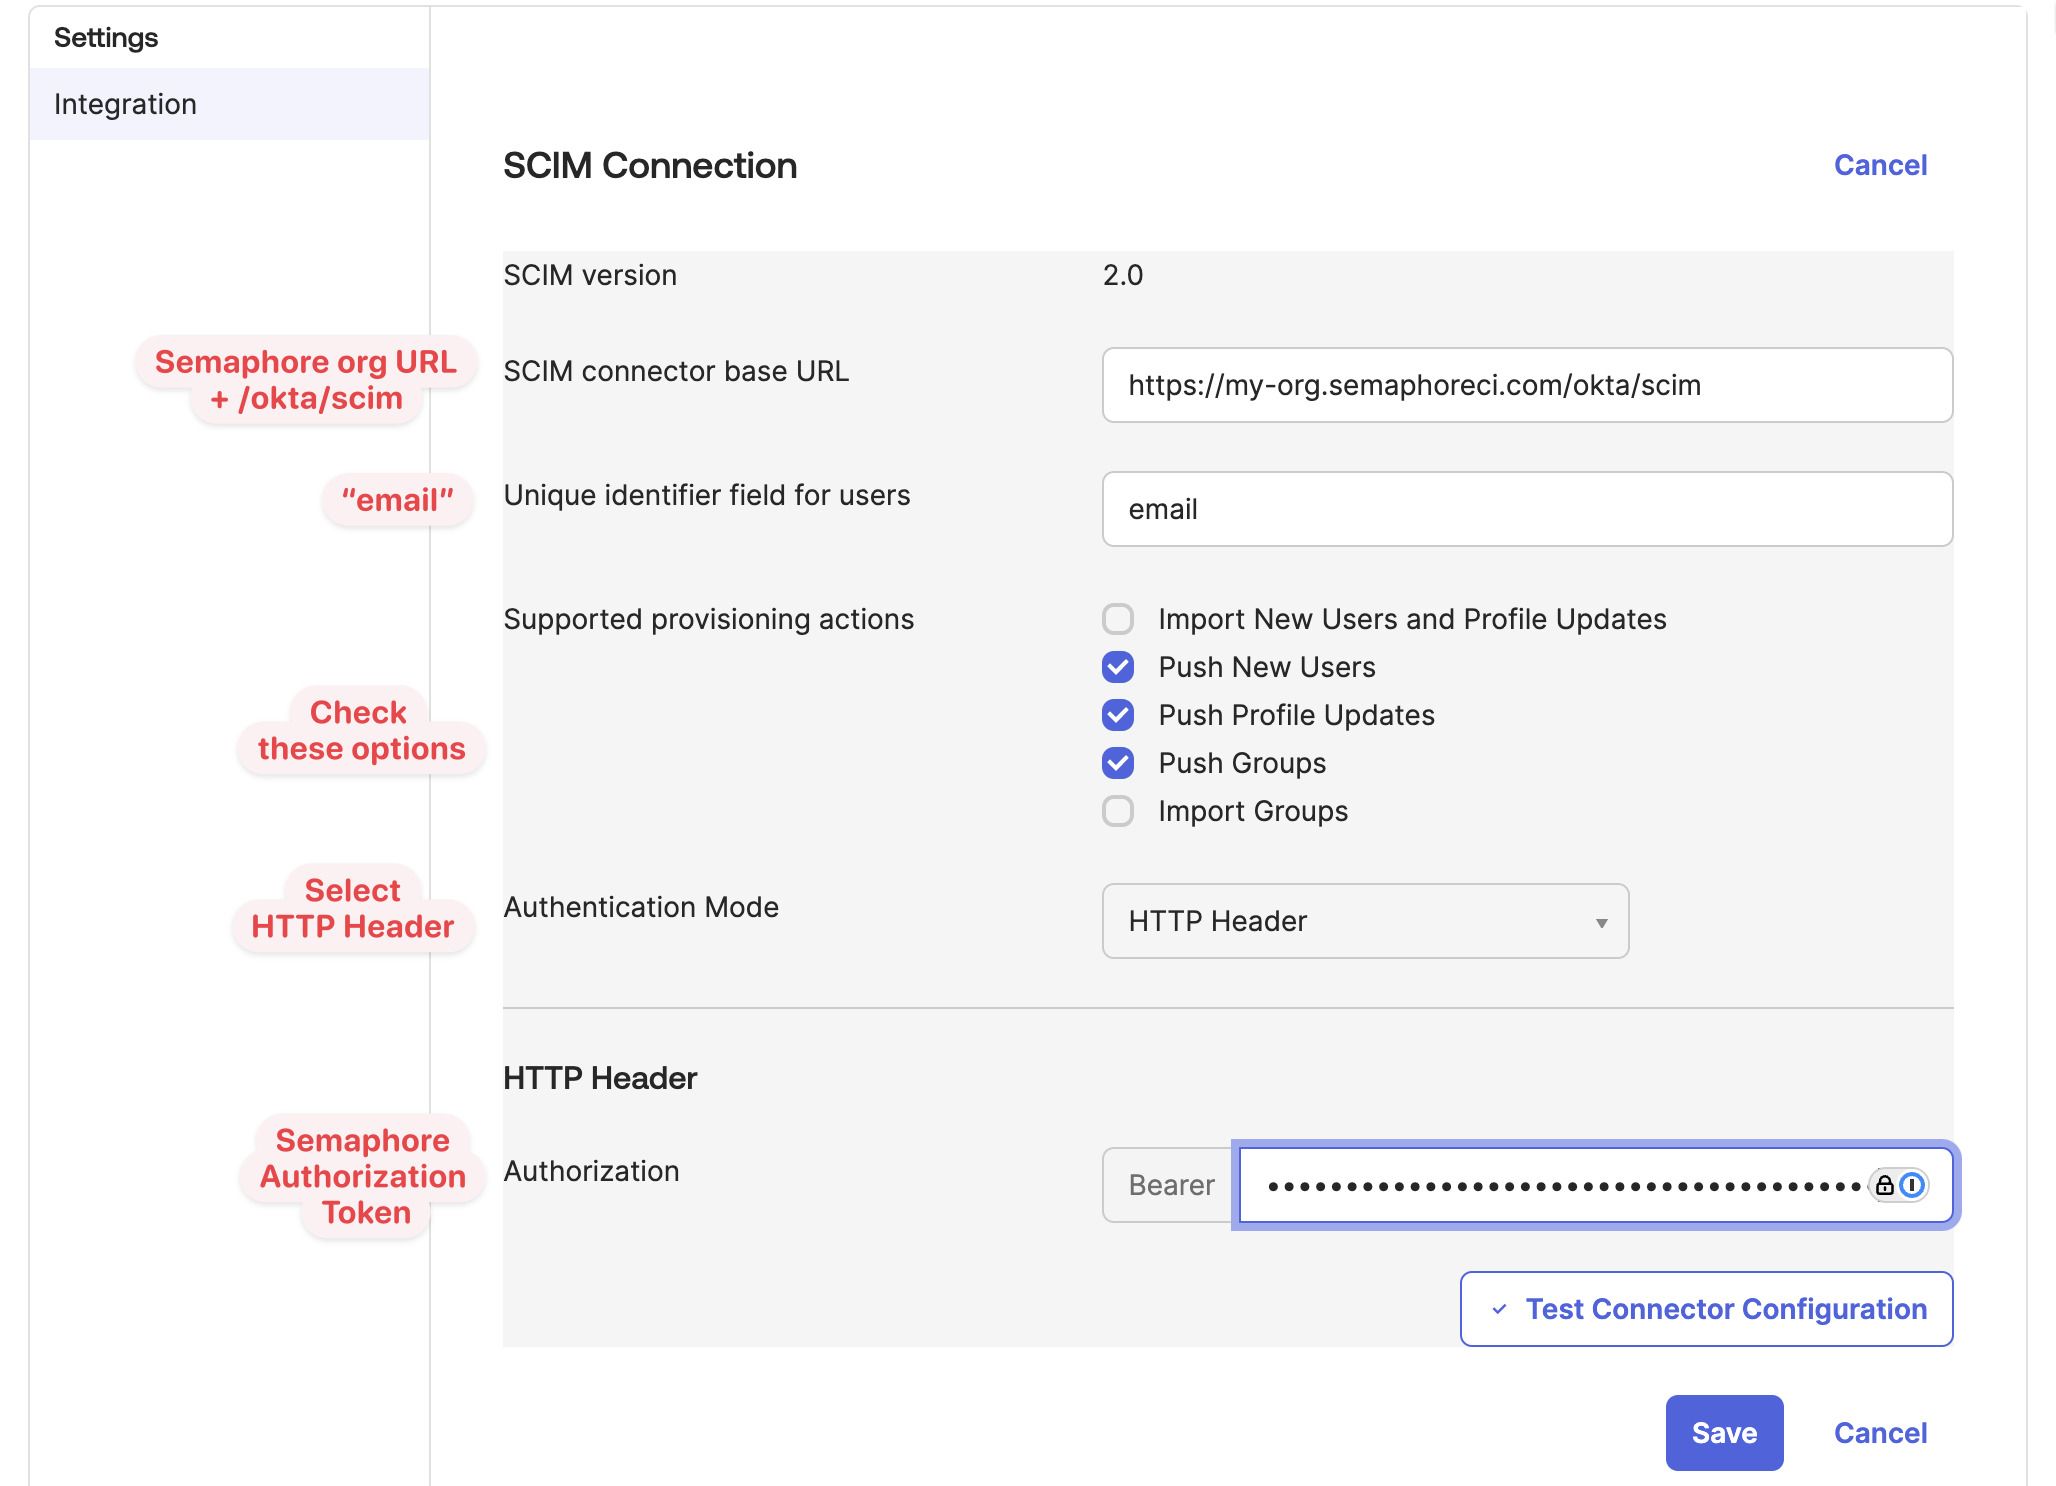Click the Save button

[x=1724, y=1433]
